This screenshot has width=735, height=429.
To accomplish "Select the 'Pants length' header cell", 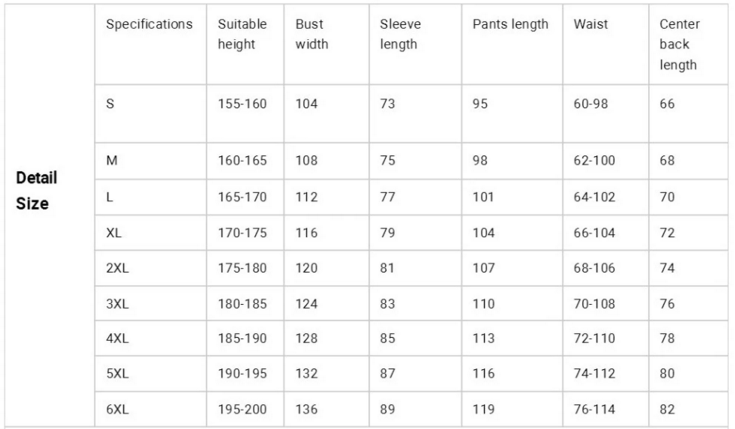I will tap(510, 24).
